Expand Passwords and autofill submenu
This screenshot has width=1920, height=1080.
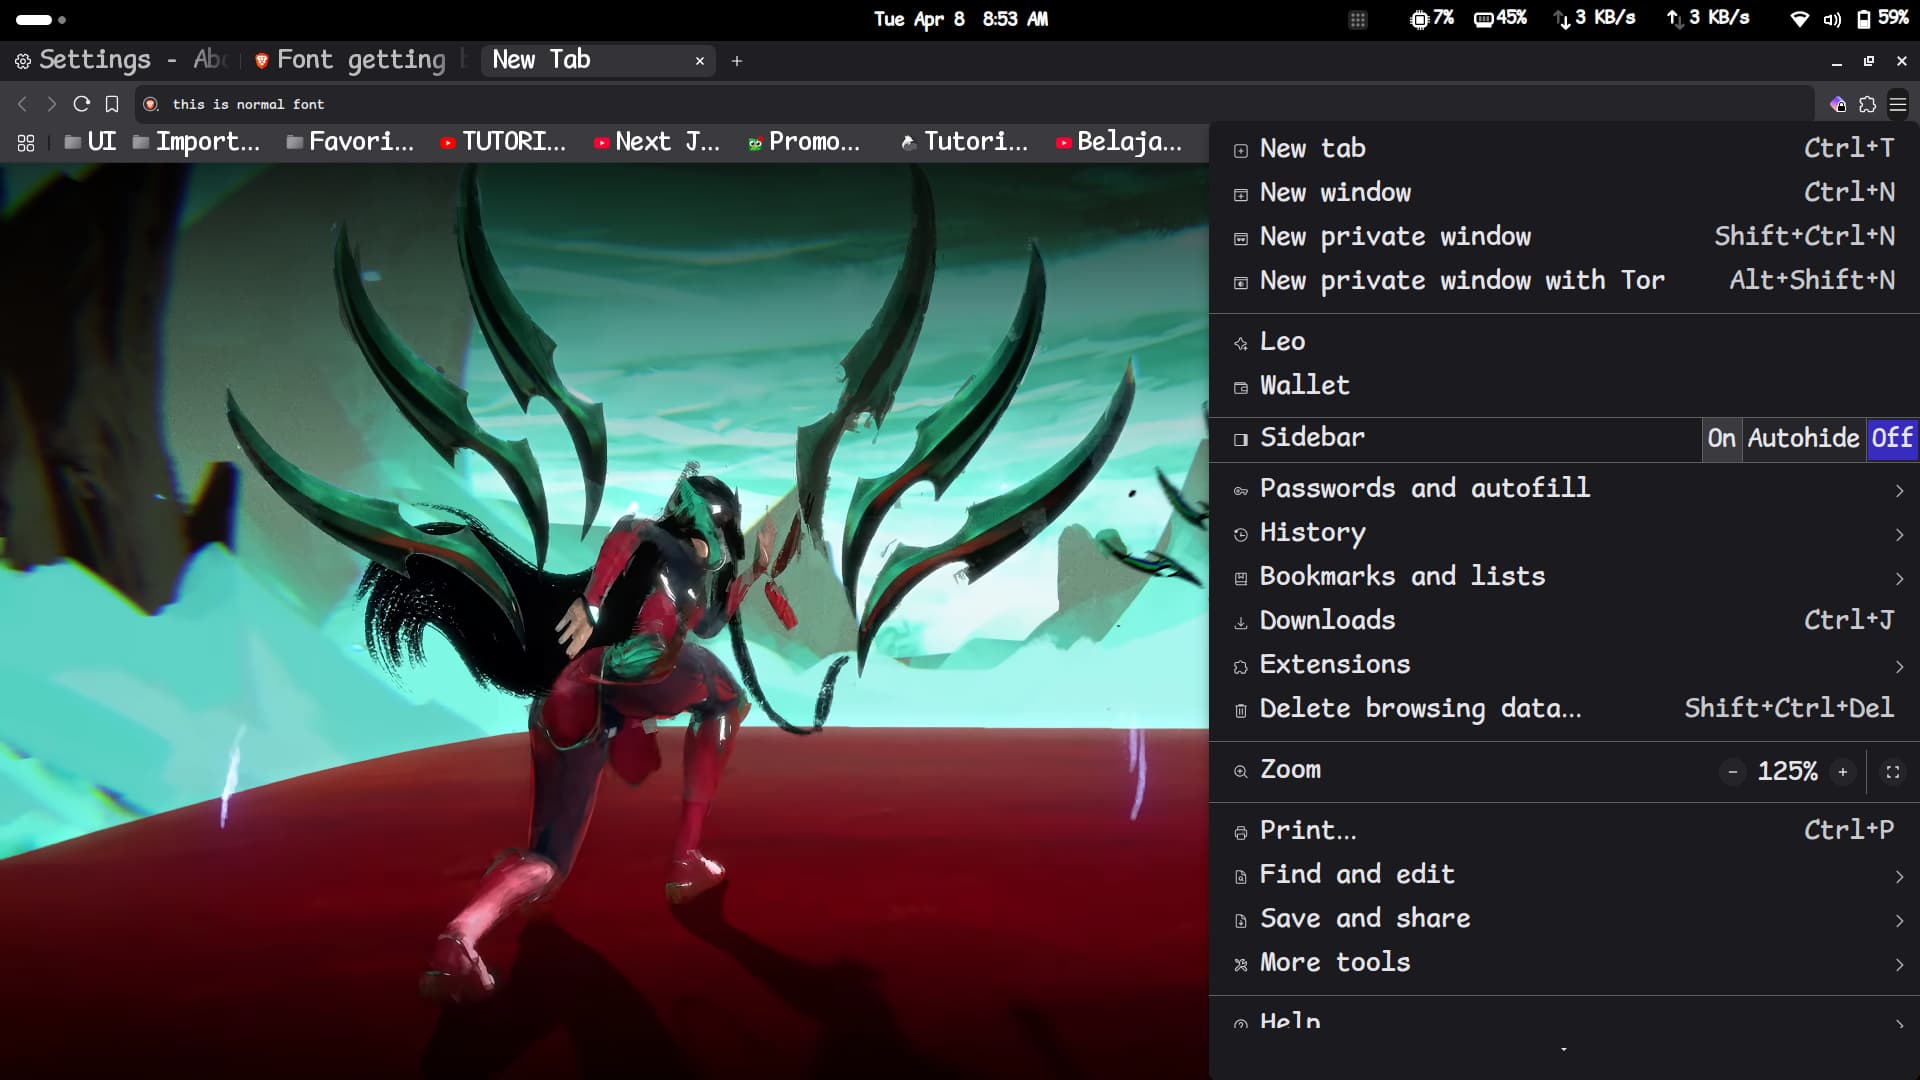(1564, 489)
